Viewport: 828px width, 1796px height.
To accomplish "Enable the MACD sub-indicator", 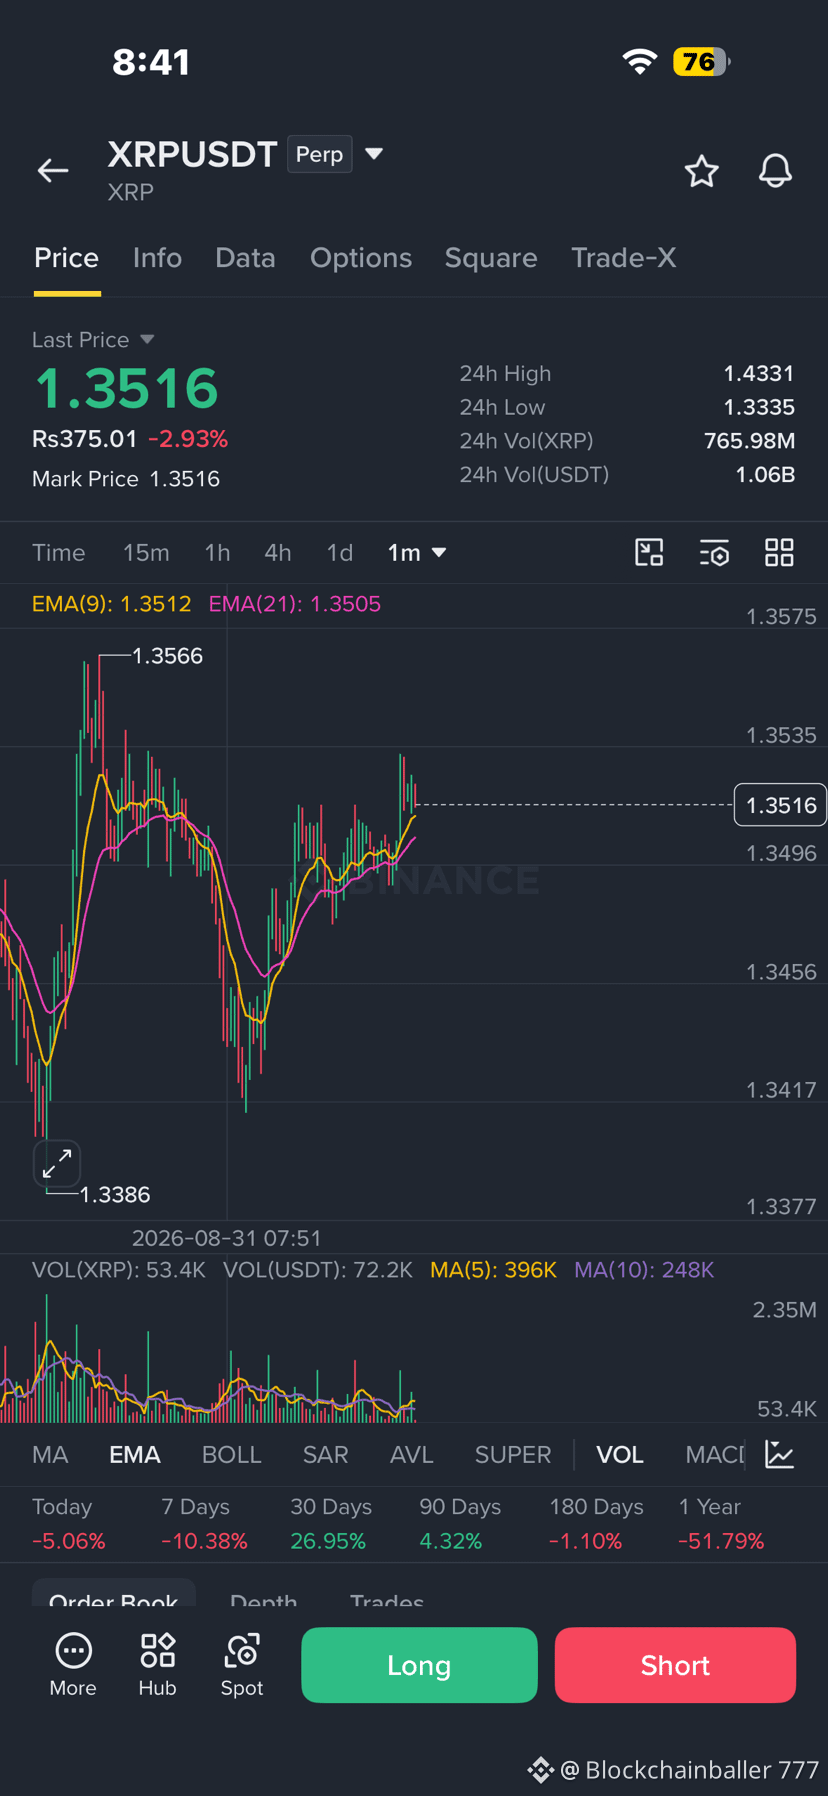I will point(715,1454).
